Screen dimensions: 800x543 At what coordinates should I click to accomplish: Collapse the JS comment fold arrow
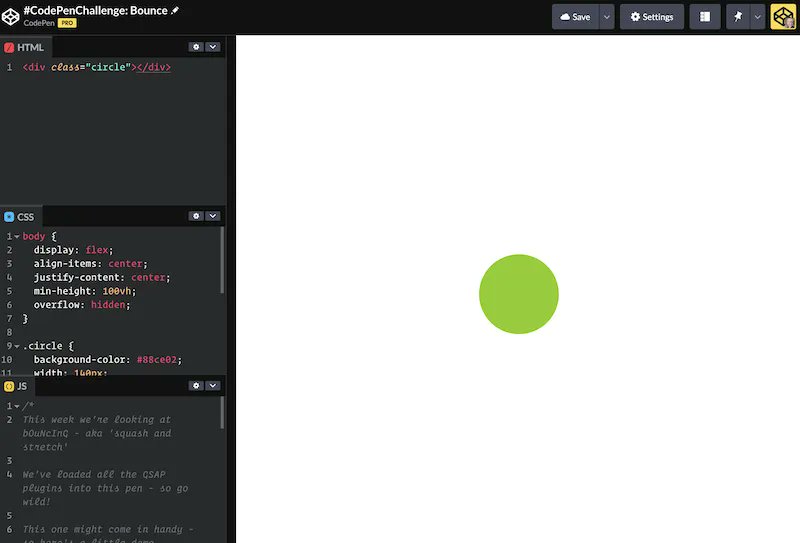17,406
